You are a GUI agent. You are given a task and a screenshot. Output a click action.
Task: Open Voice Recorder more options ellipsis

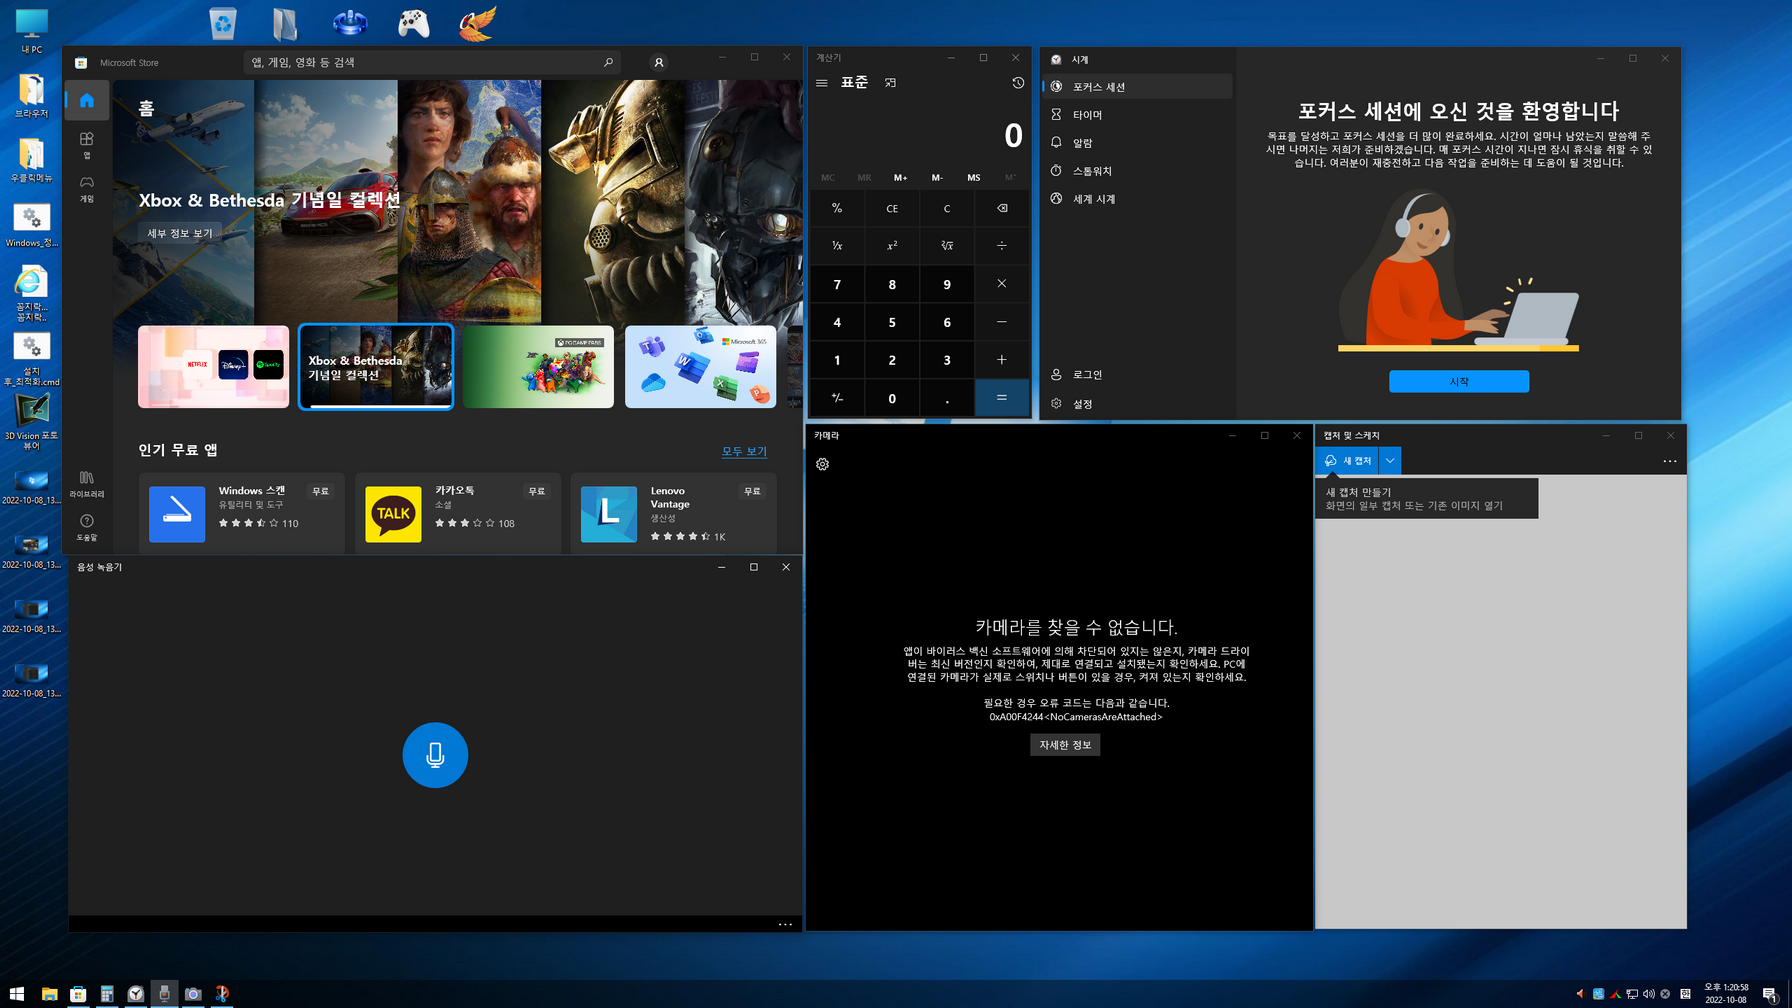coord(785,924)
